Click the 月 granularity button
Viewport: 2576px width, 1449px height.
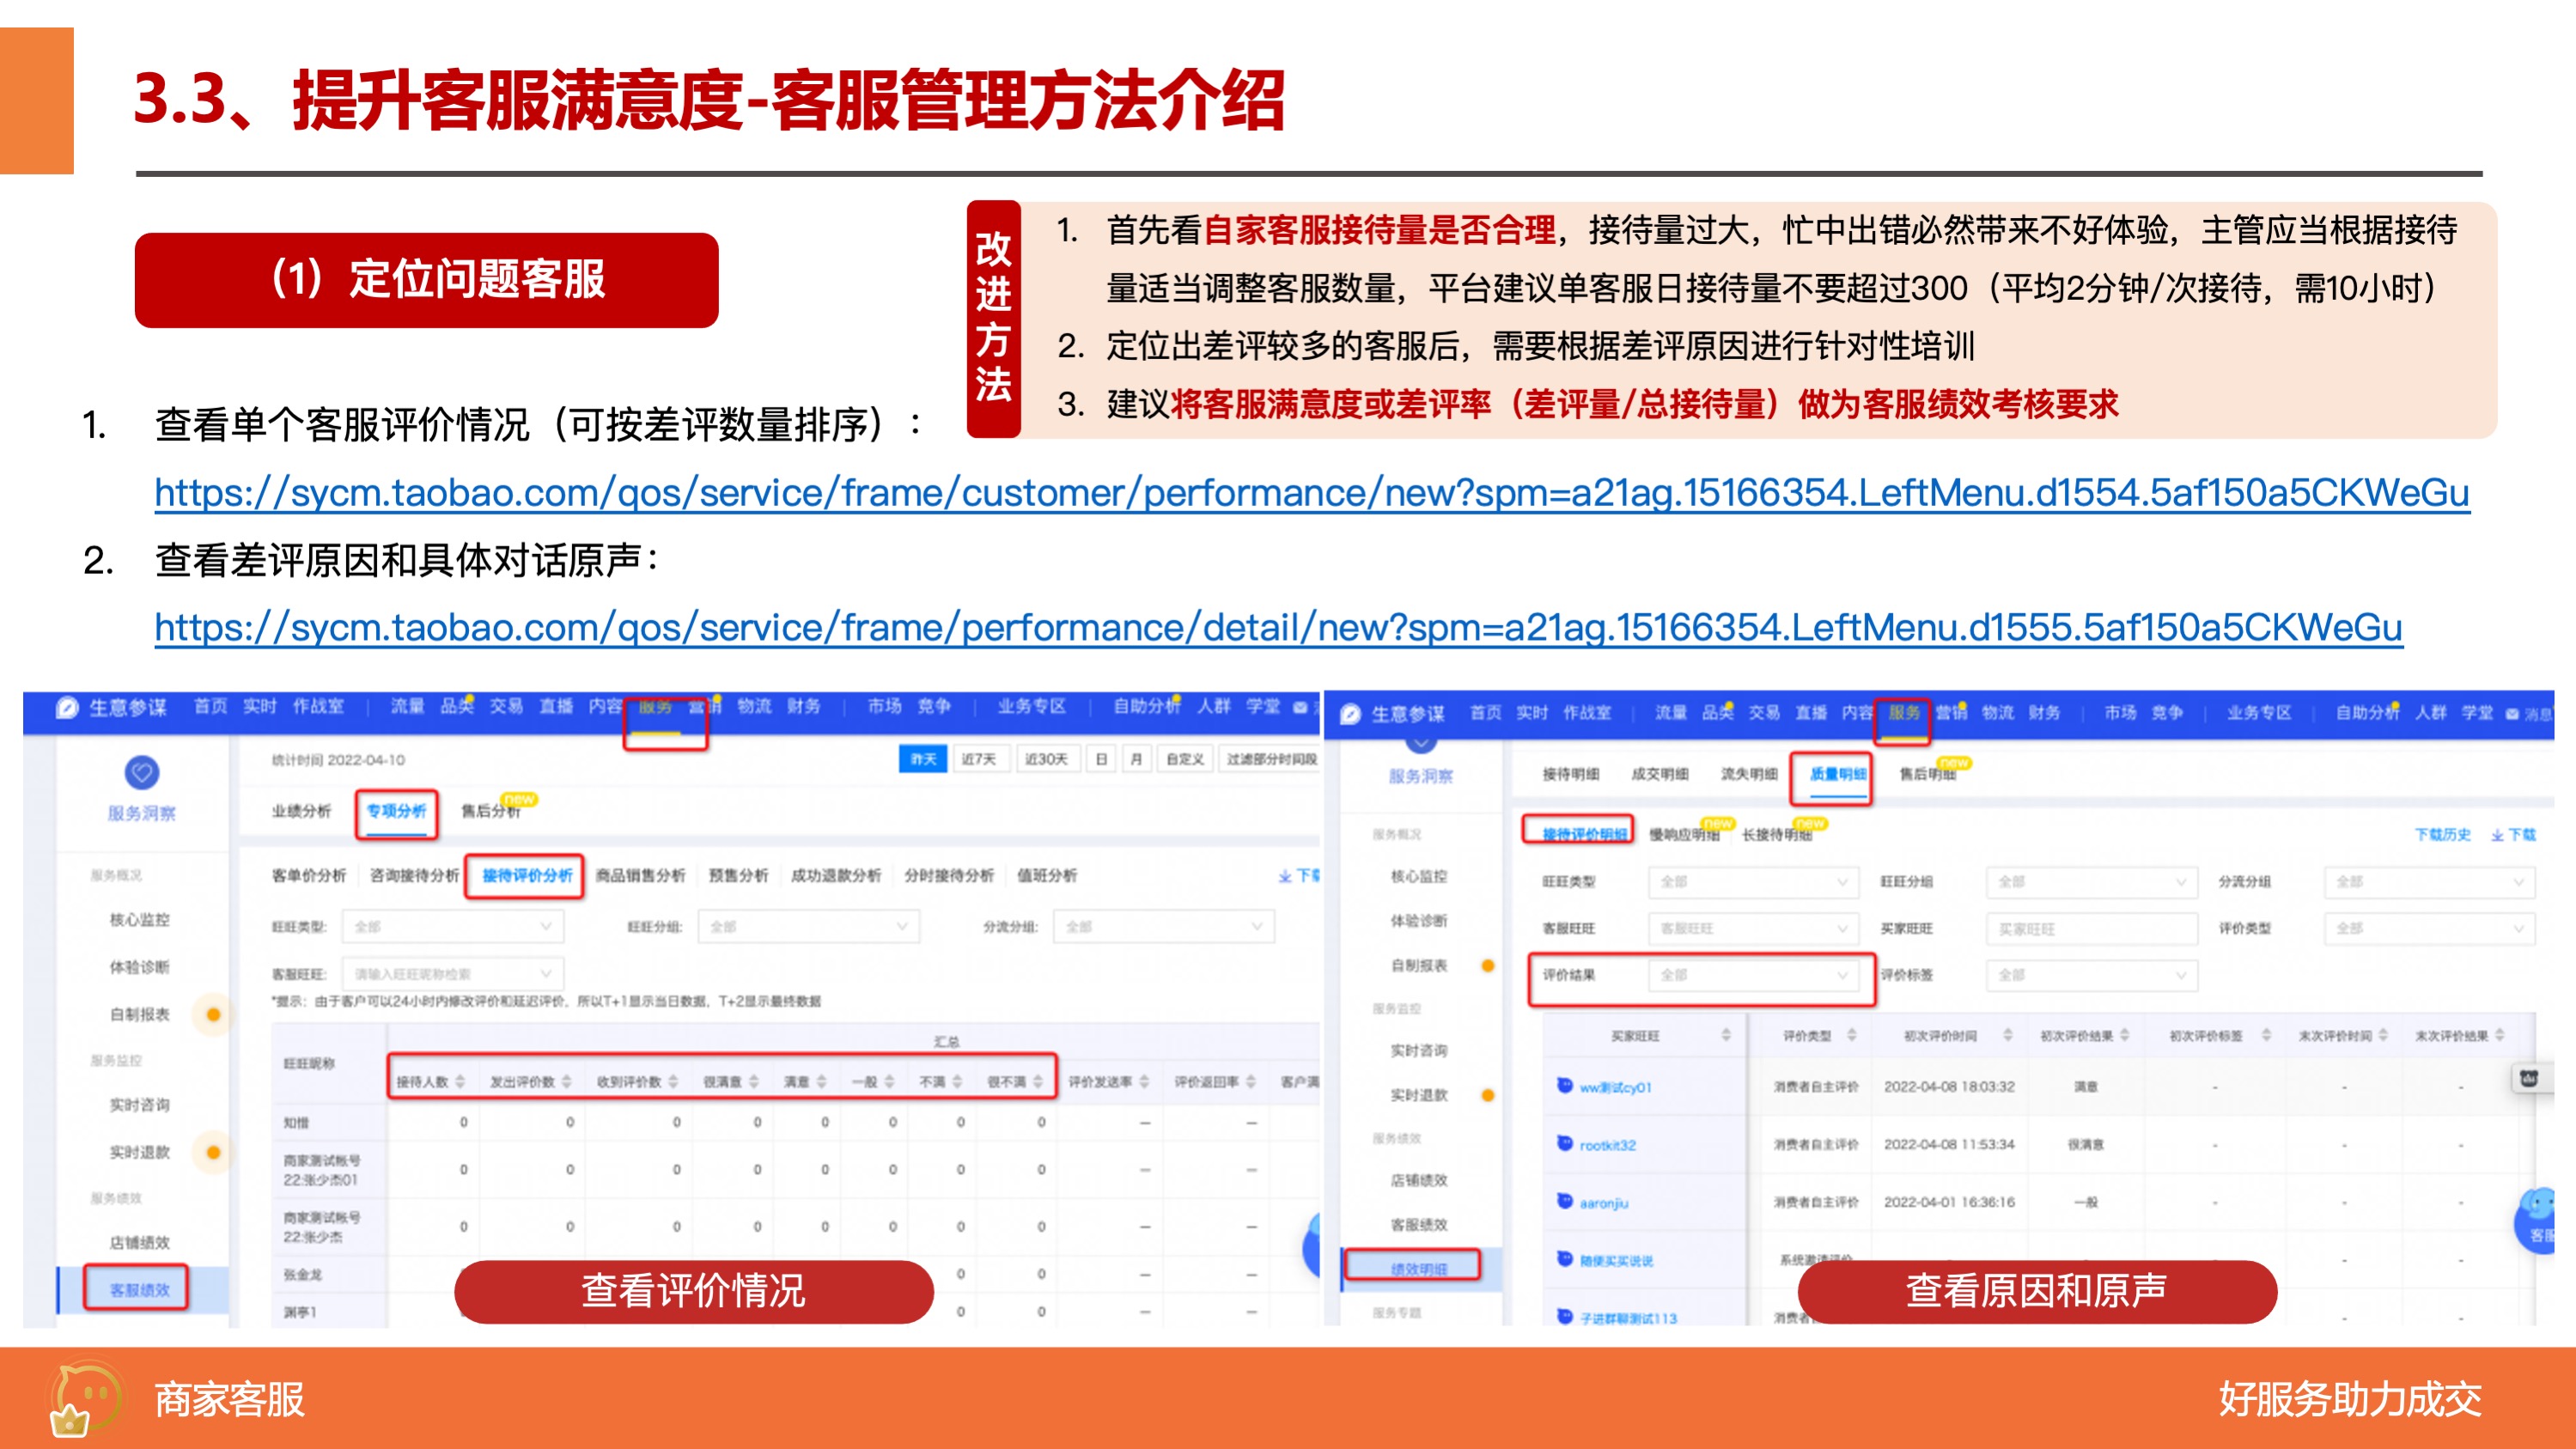pyautogui.click(x=1136, y=759)
